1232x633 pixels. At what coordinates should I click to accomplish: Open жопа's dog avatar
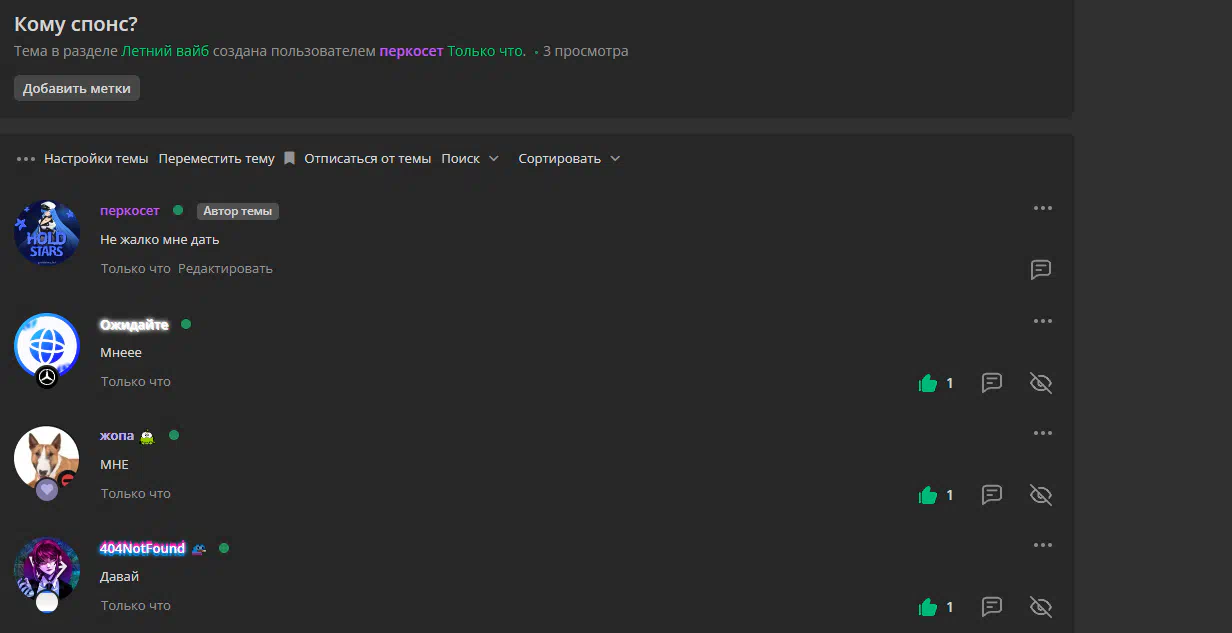[x=47, y=458]
